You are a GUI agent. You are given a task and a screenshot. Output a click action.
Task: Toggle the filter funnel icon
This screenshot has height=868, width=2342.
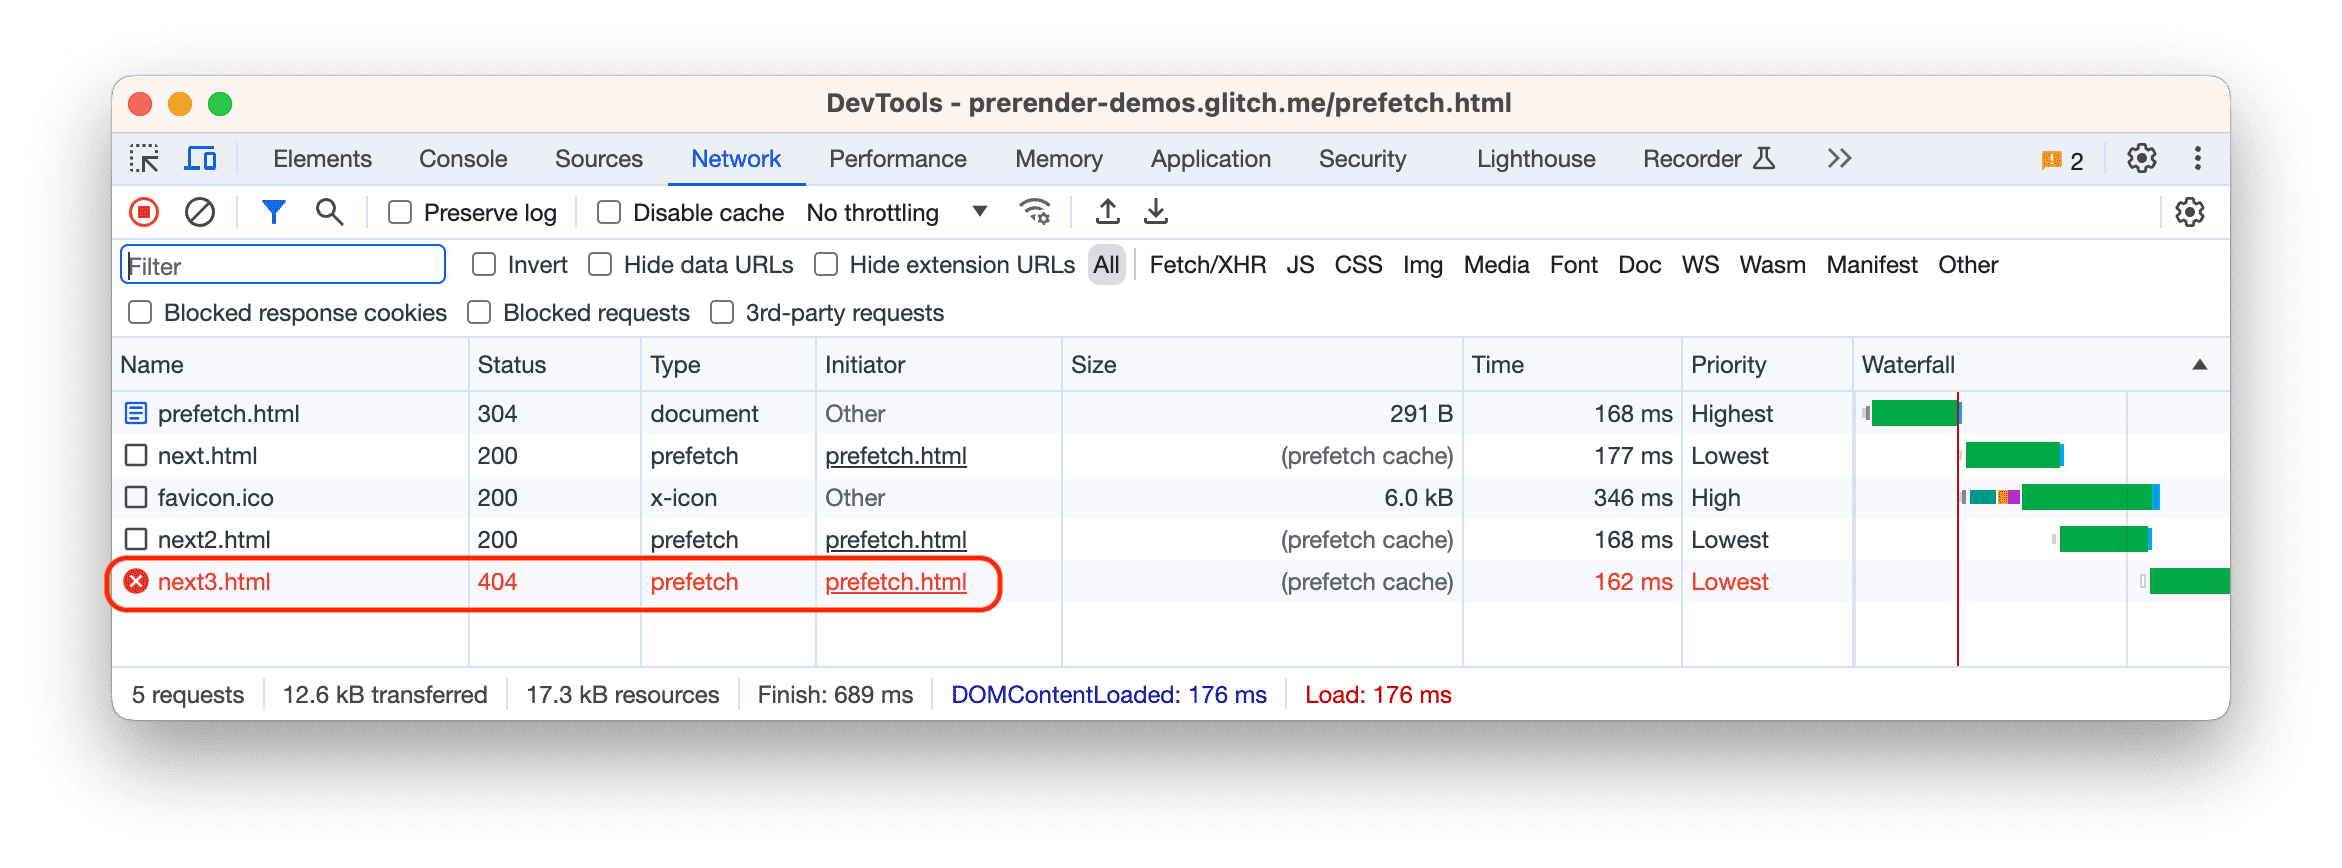273,212
